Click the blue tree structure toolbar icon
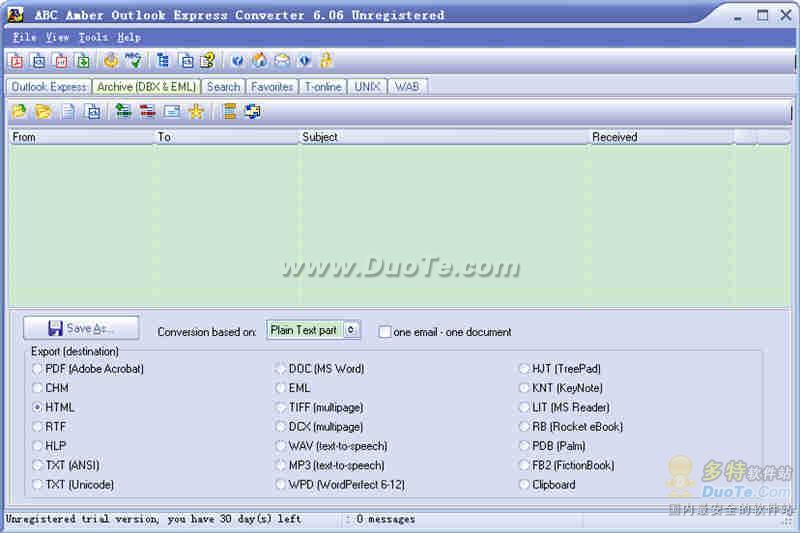 pos(163,61)
